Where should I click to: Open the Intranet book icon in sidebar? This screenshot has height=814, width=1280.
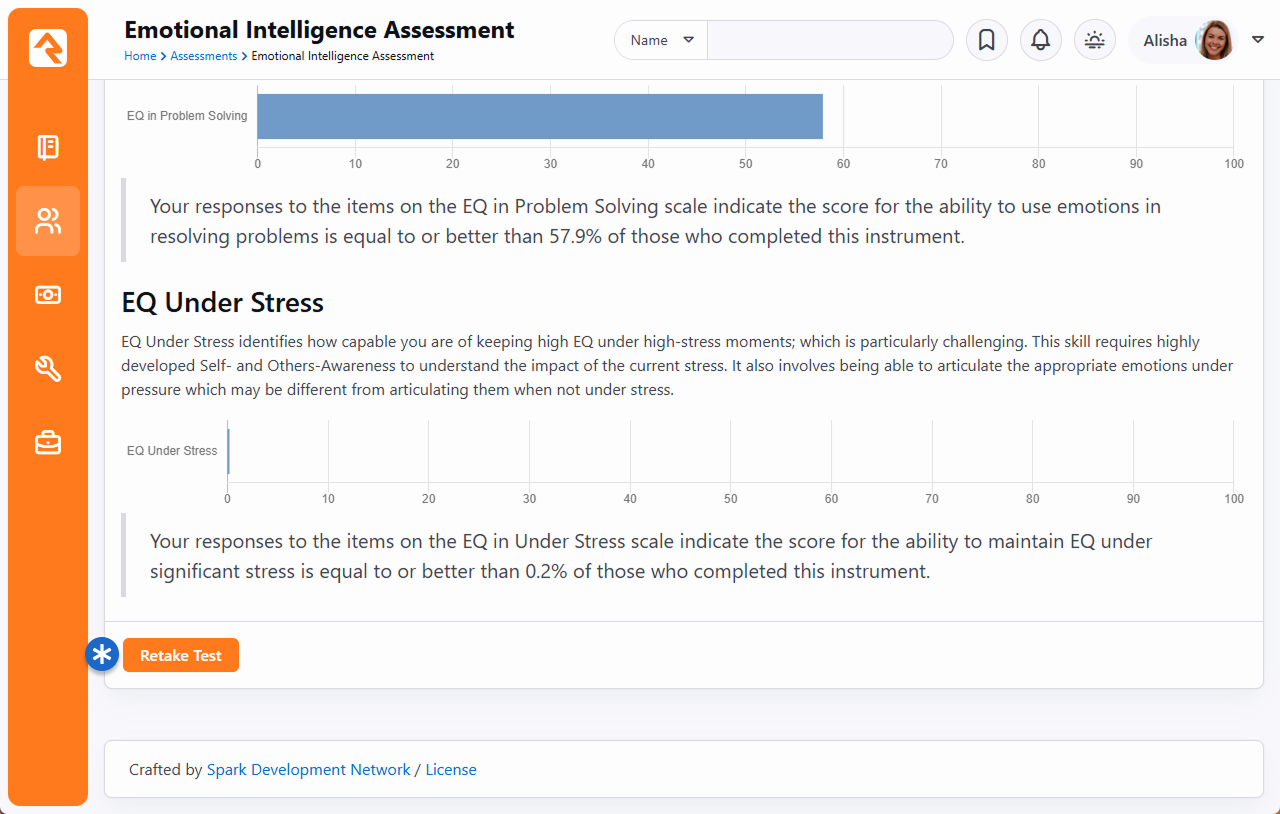point(48,148)
